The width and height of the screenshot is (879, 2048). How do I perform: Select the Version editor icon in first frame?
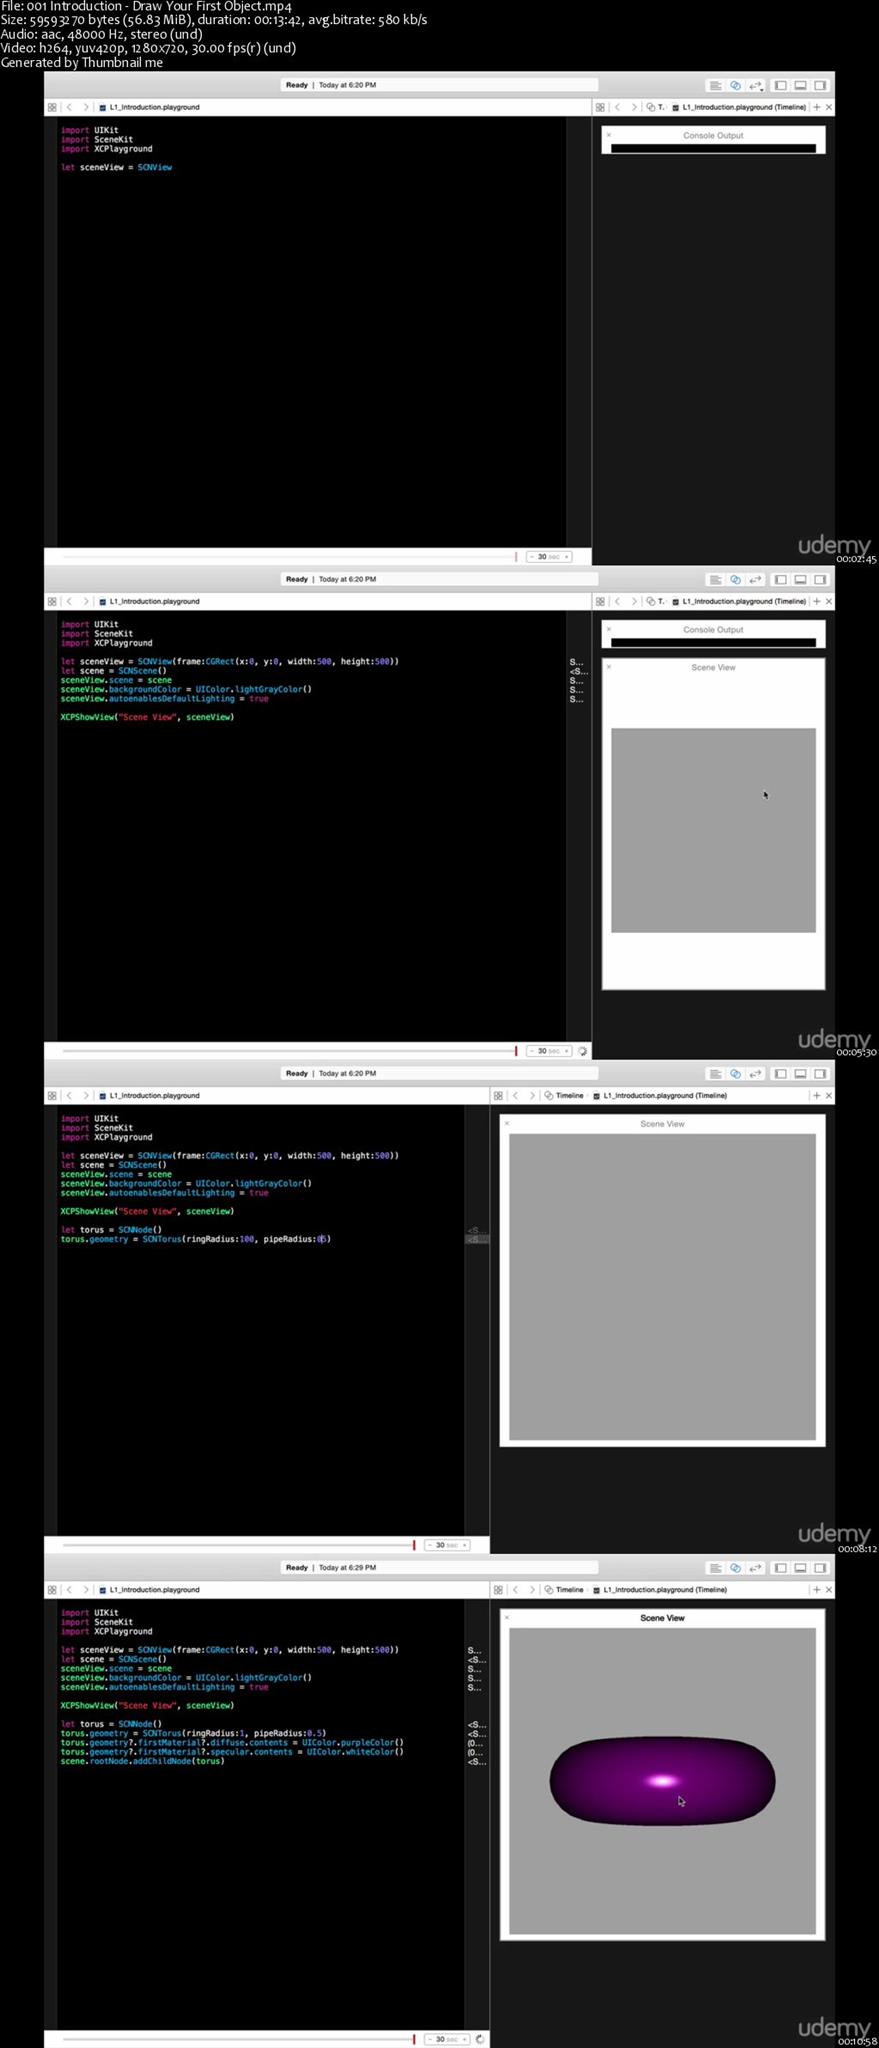point(756,86)
